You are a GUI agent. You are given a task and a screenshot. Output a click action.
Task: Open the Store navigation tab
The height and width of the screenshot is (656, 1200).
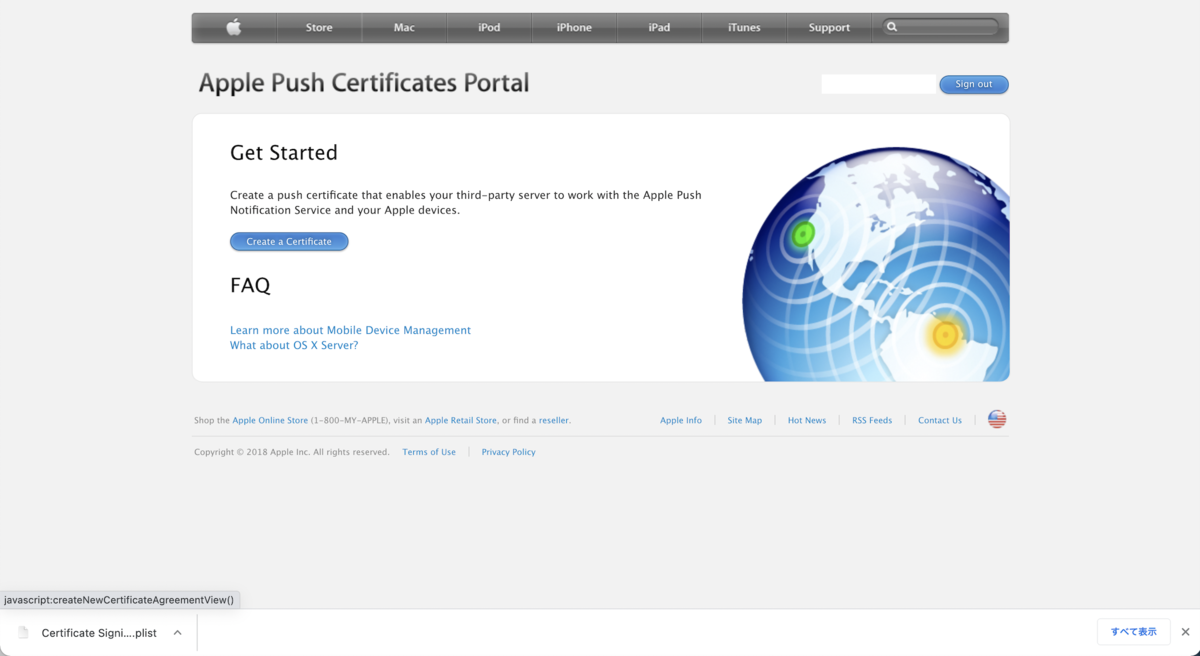click(x=319, y=28)
